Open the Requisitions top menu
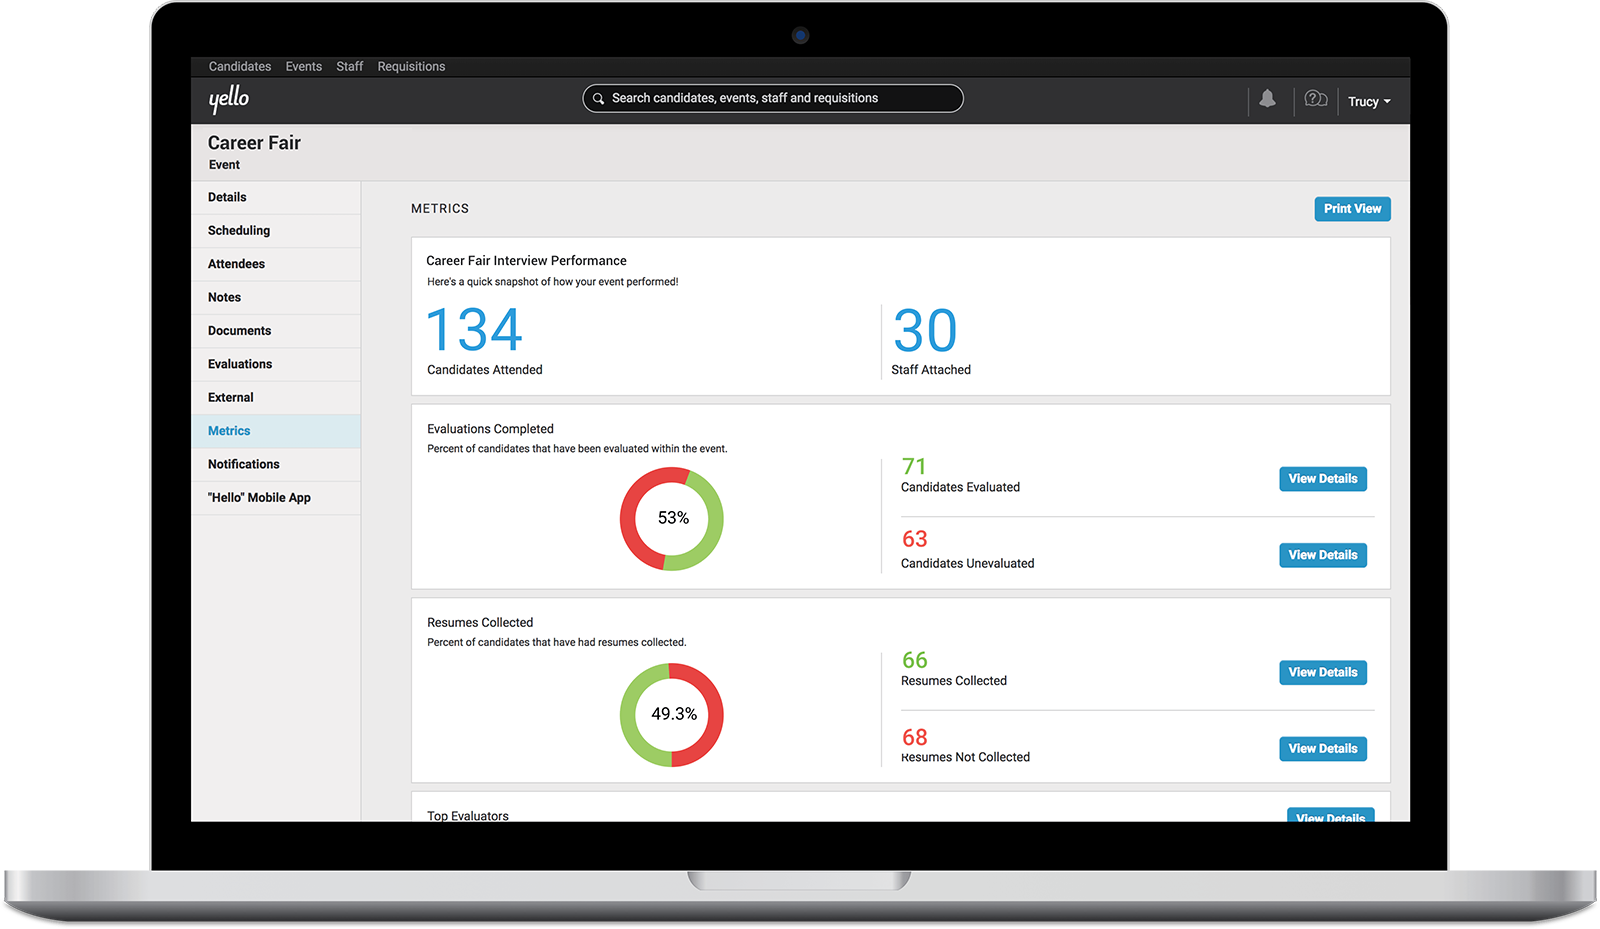This screenshot has width=1600, height=929. click(x=411, y=66)
